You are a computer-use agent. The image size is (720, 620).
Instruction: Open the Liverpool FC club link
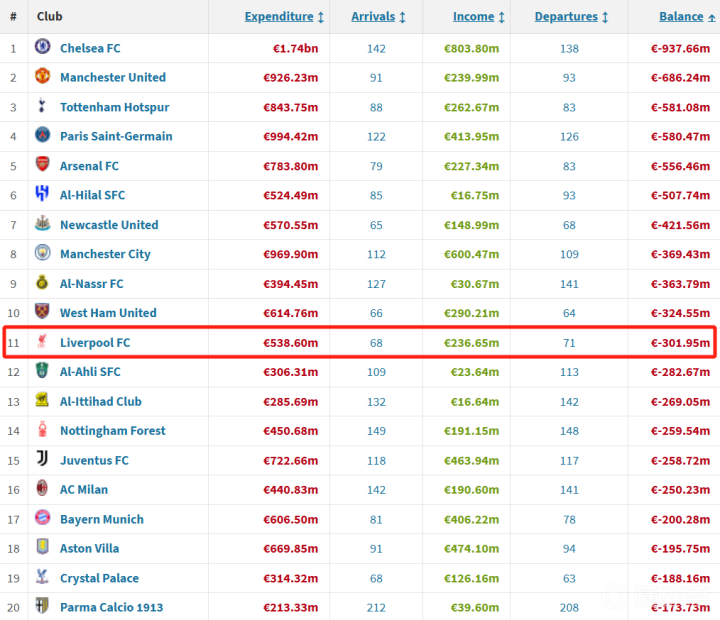point(95,343)
